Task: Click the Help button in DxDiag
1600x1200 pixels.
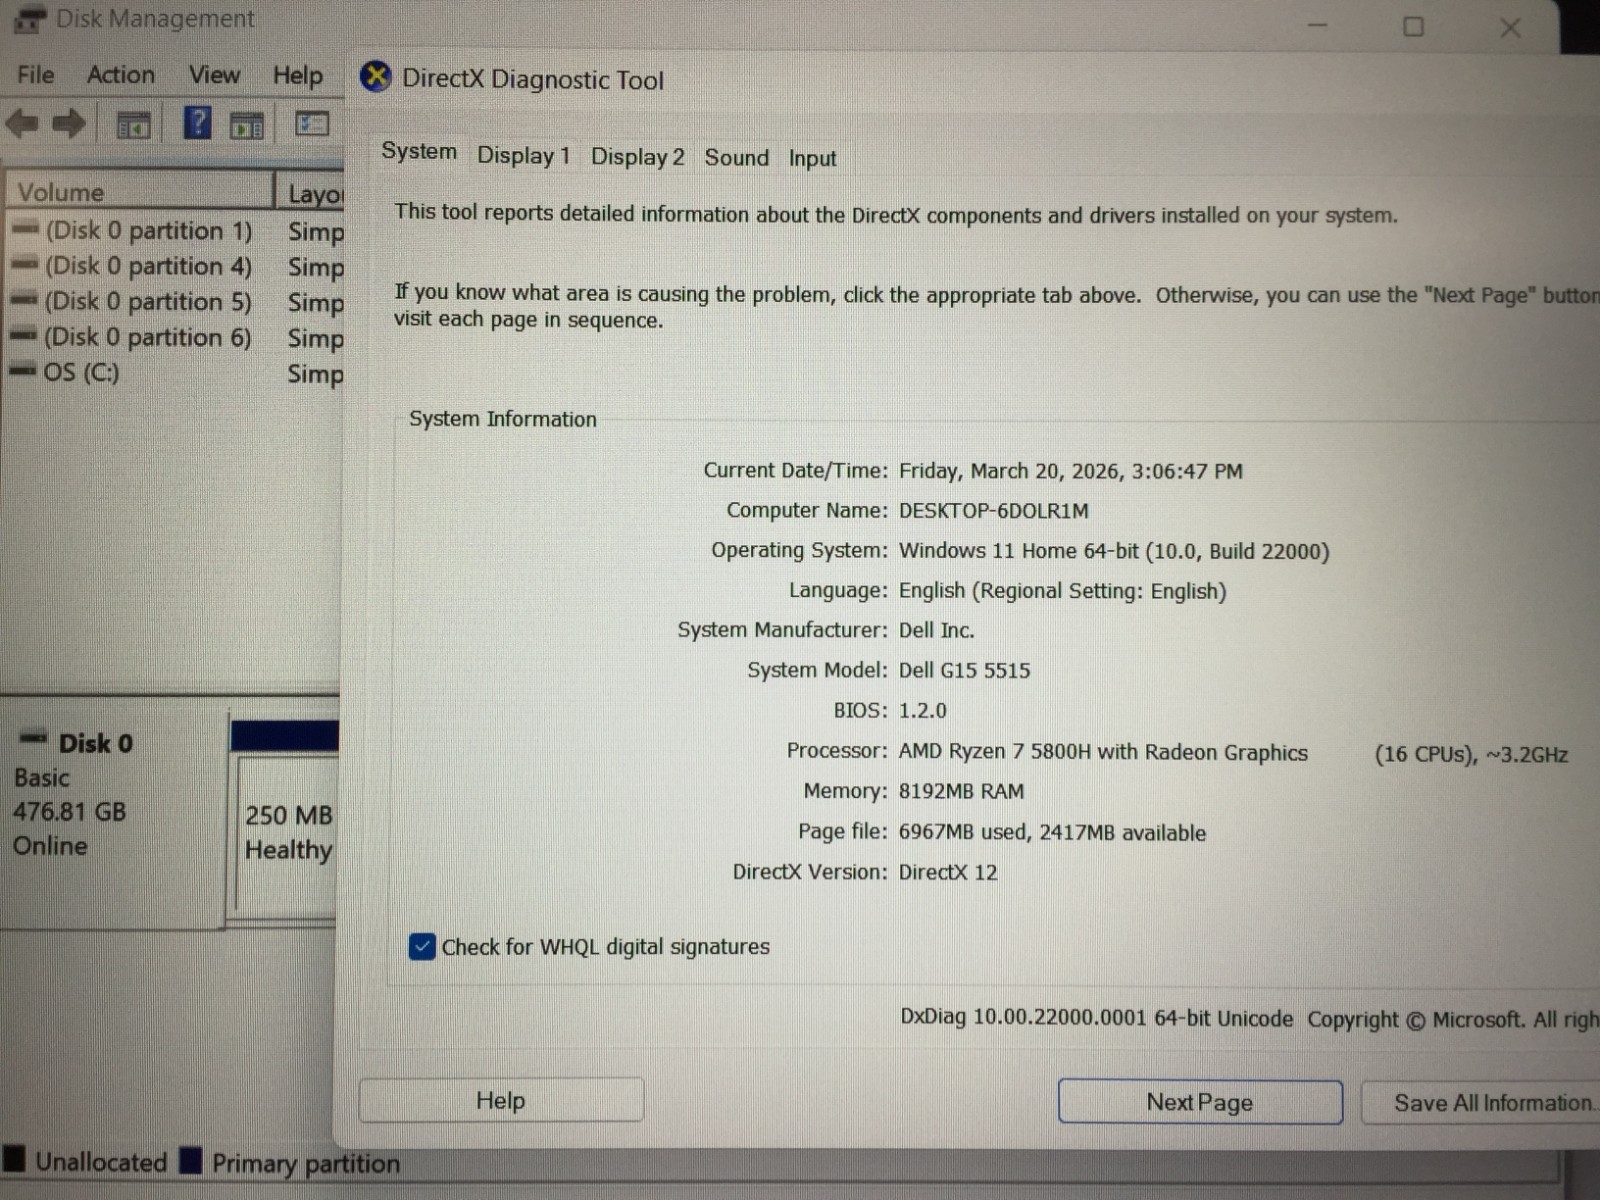Action: (501, 1100)
